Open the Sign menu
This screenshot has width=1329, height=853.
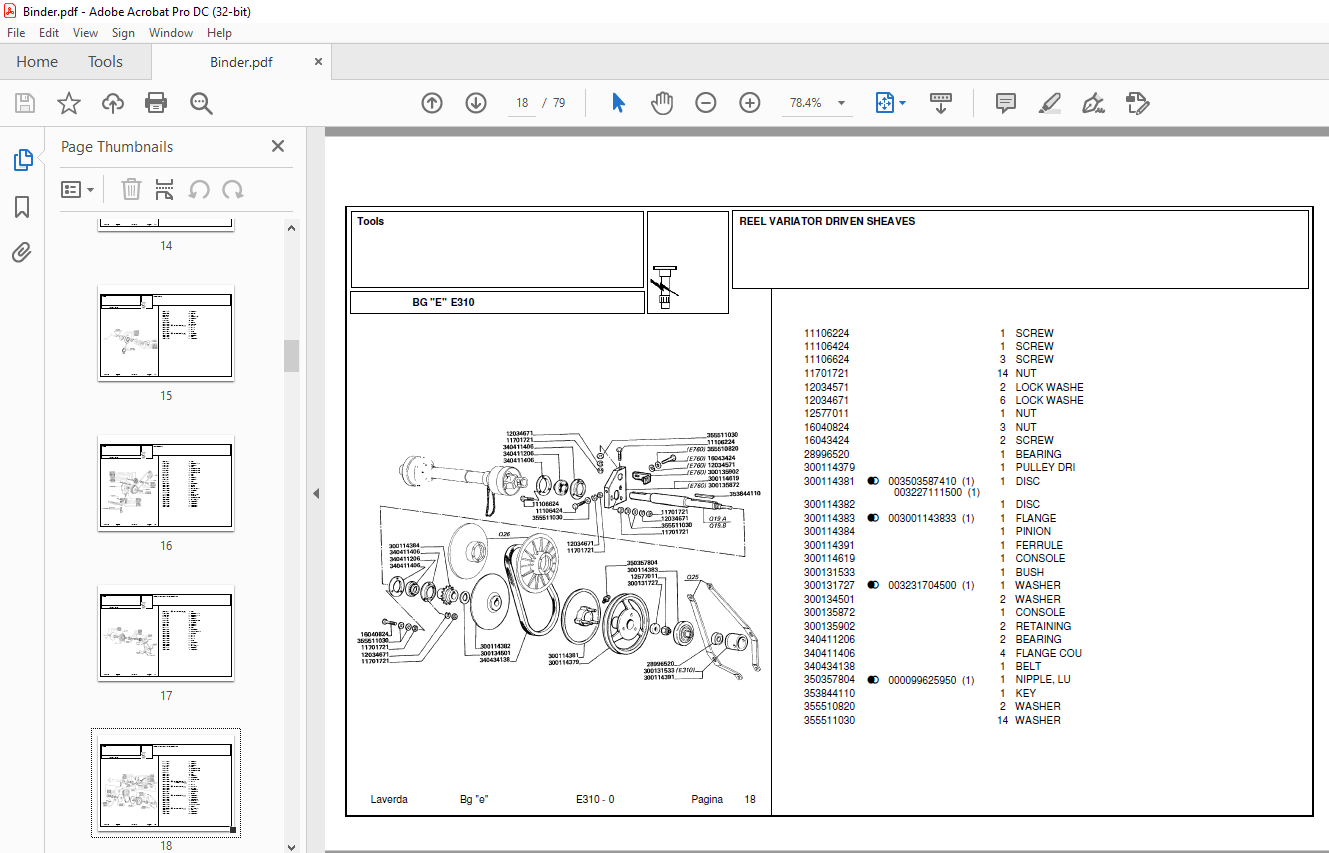click(123, 33)
